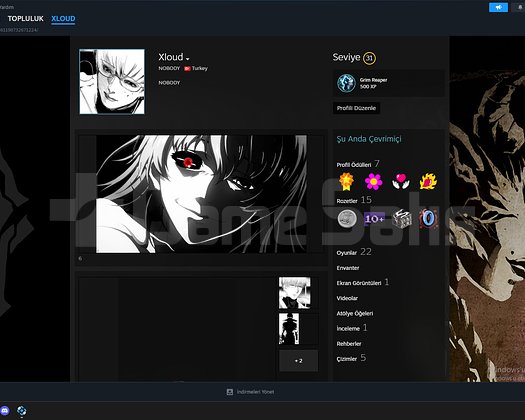Viewport: 525px width, 420px height.
Task: Click the silver cube badge icon
Action: (x=401, y=219)
